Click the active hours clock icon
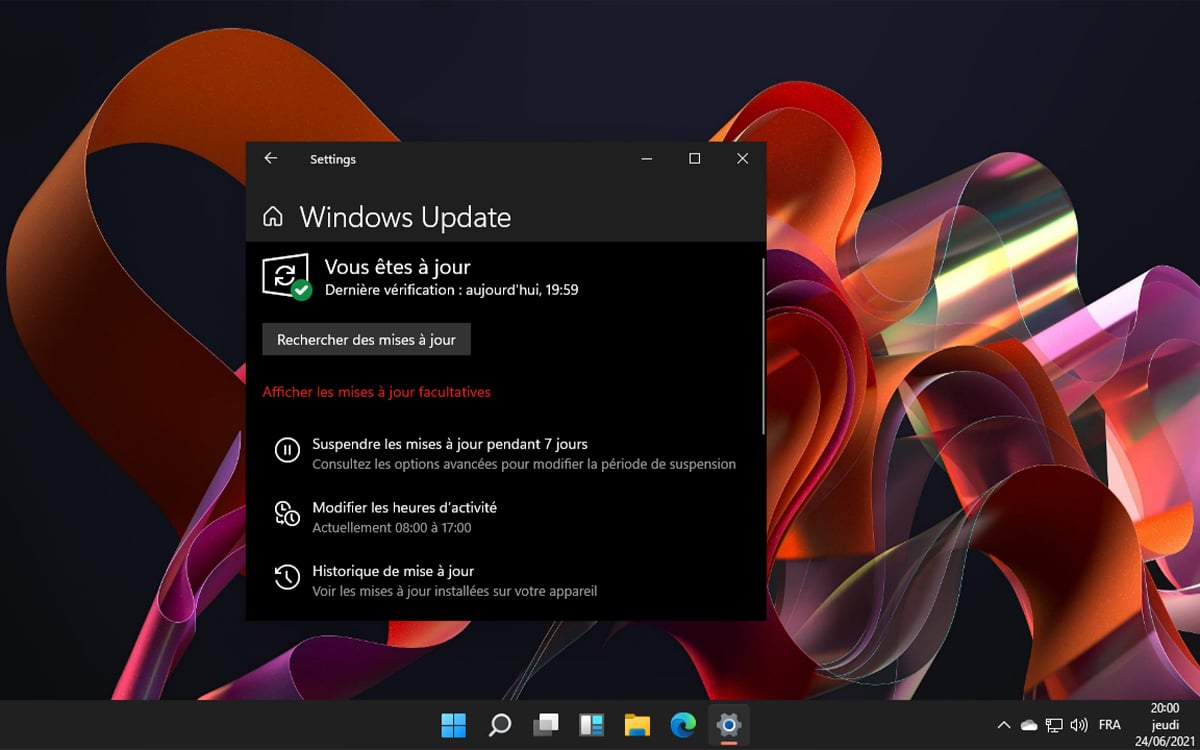 pos(287,514)
